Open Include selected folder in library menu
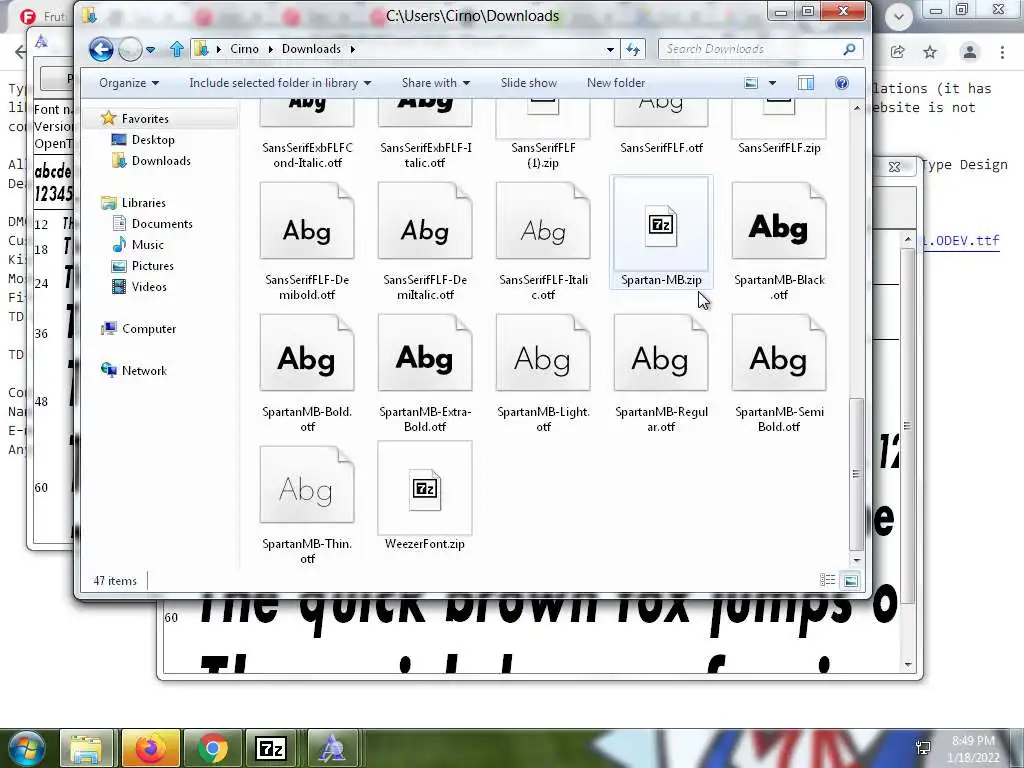Screen dimensions: 1024x768 point(280,83)
